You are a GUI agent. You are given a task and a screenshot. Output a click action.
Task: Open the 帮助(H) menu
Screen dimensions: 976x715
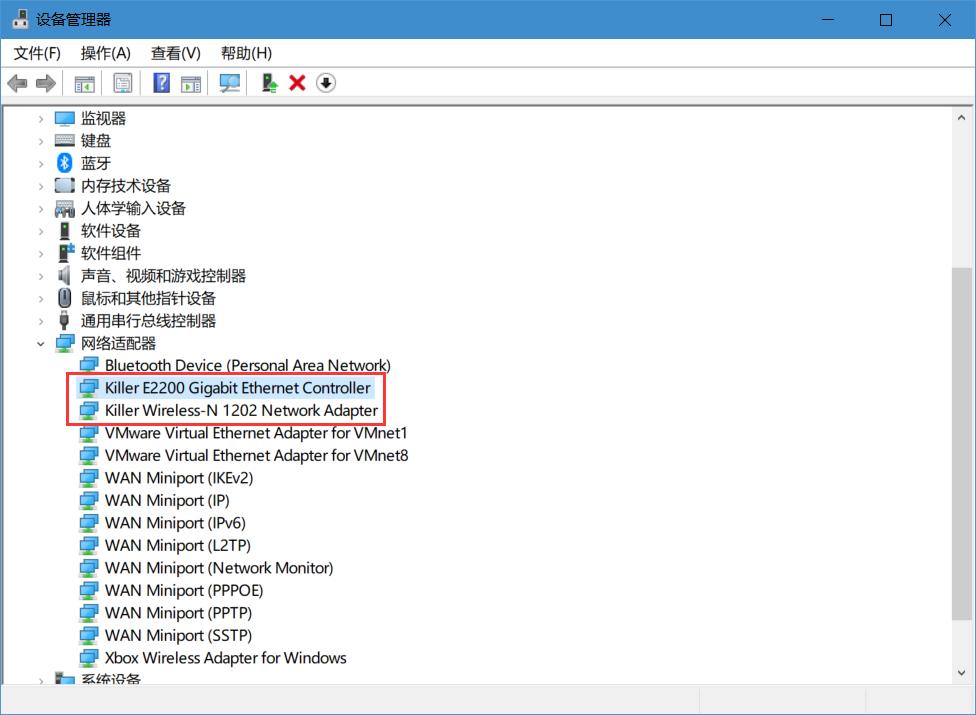tap(246, 53)
